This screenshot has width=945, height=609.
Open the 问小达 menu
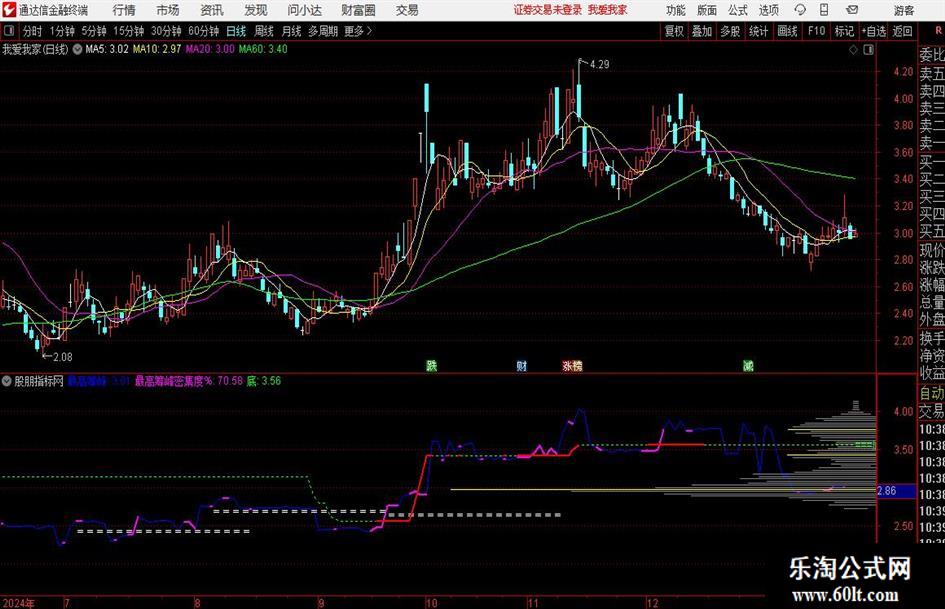[x=304, y=10]
